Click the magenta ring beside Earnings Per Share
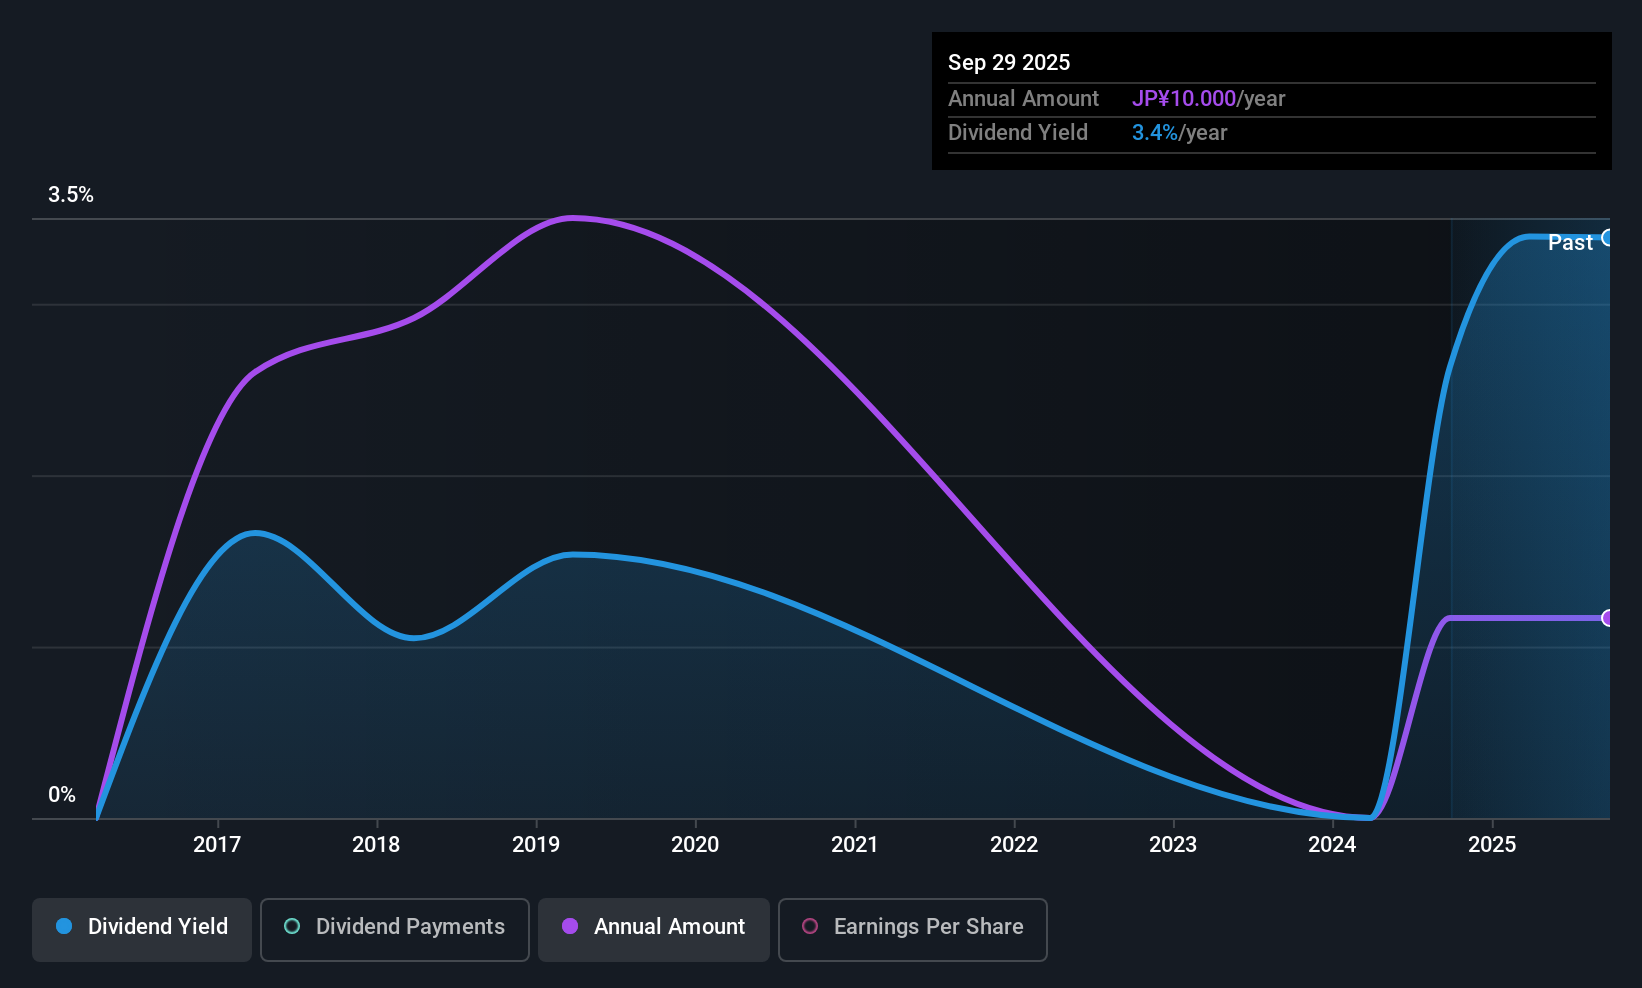This screenshot has width=1642, height=988. coord(810,927)
